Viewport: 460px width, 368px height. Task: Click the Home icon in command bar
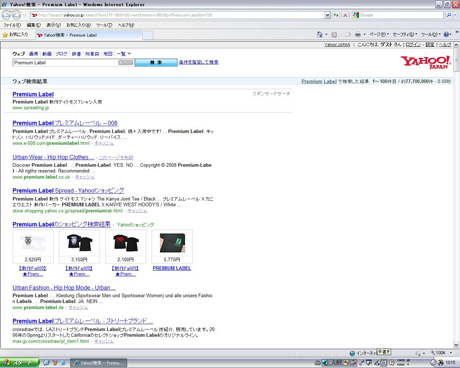(320, 34)
